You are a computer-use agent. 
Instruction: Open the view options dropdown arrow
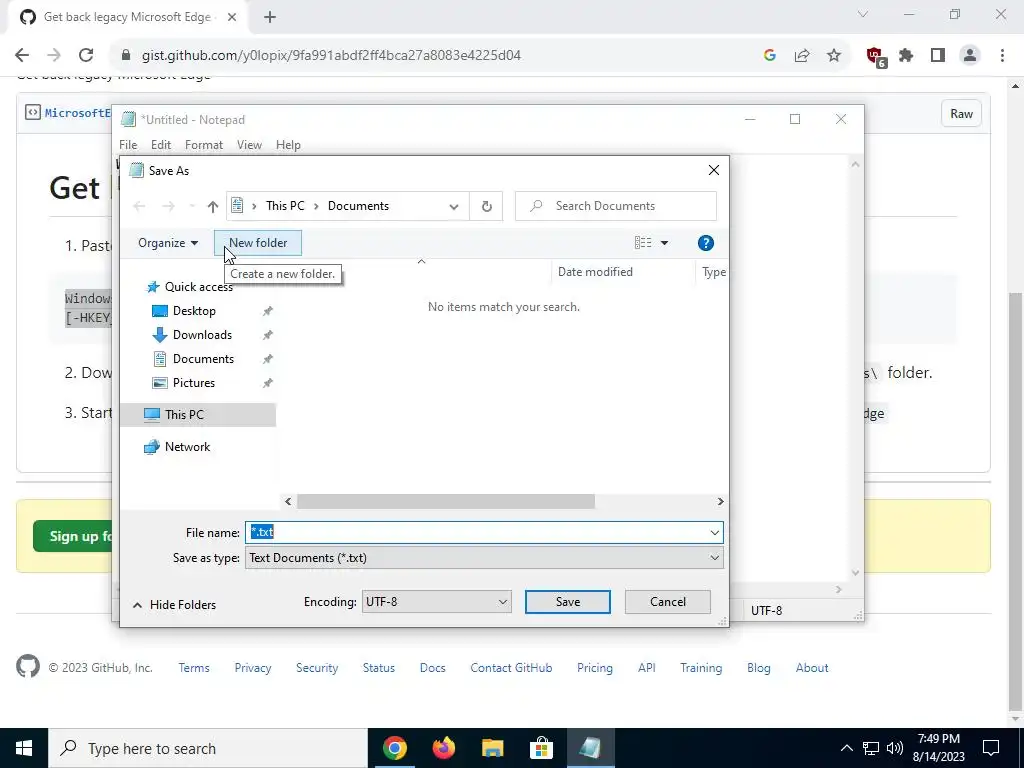664,243
